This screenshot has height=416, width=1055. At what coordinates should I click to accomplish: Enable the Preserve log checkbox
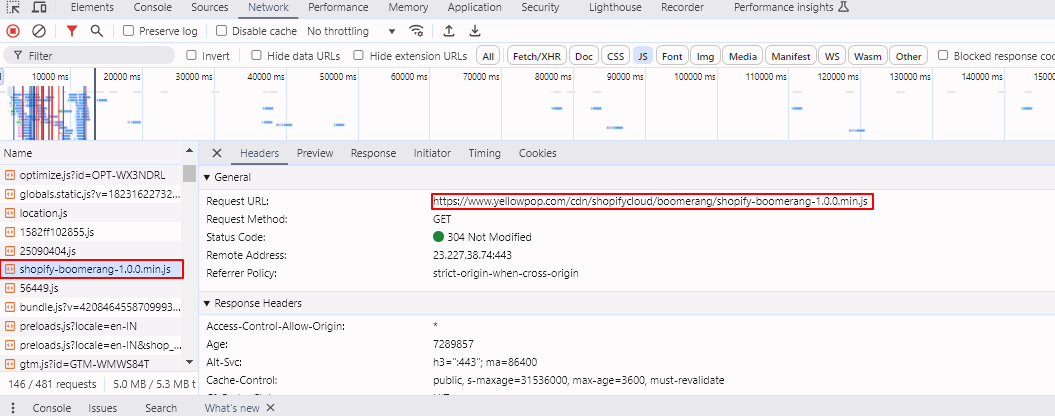click(x=128, y=31)
